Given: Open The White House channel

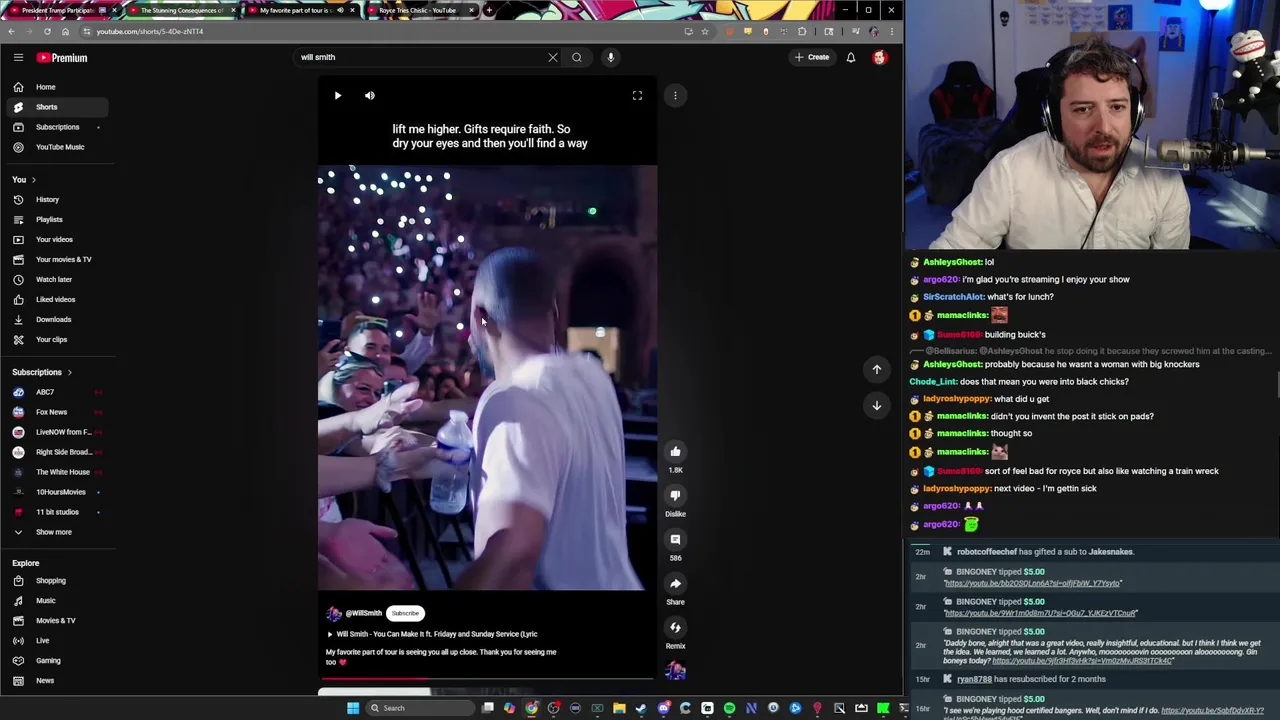Looking at the screenshot, I should [x=58, y=472].
